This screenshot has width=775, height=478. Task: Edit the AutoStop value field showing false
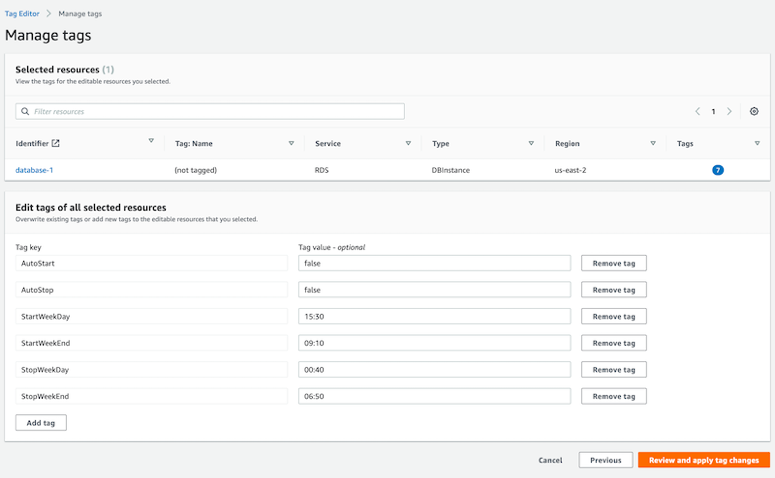(x=434, y=290)
